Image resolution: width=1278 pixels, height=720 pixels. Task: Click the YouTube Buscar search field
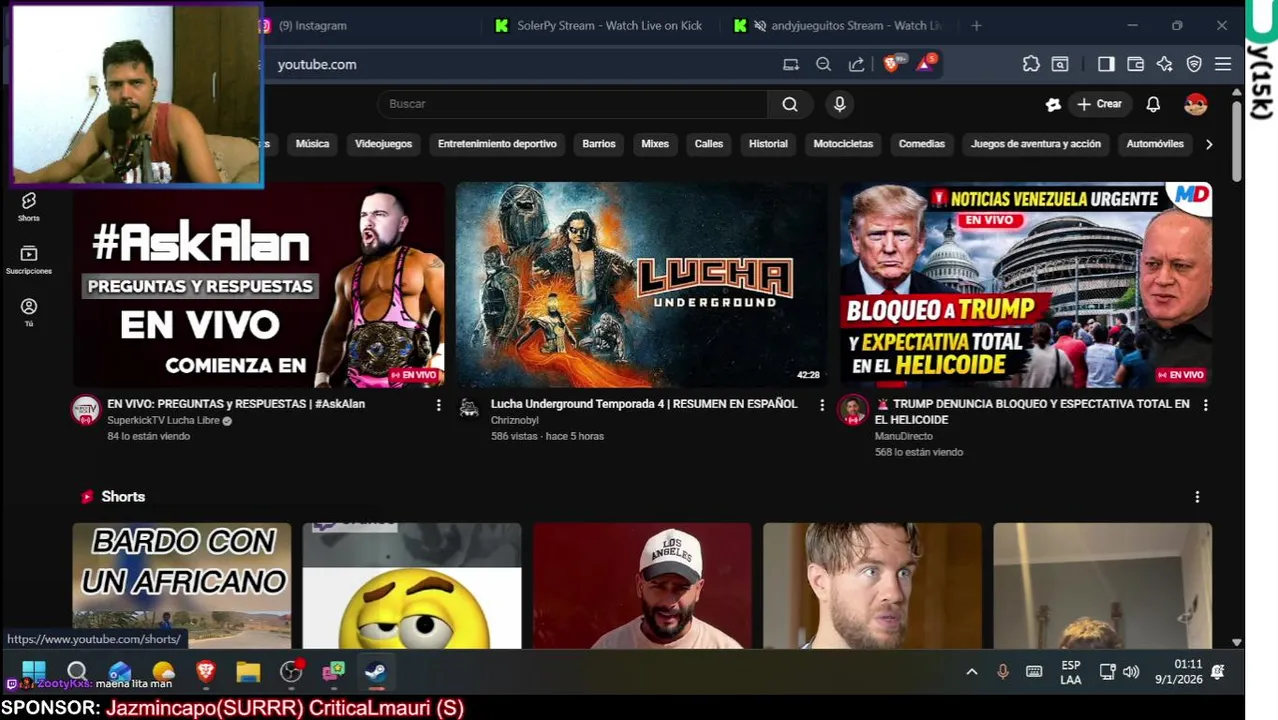point(572,104)
